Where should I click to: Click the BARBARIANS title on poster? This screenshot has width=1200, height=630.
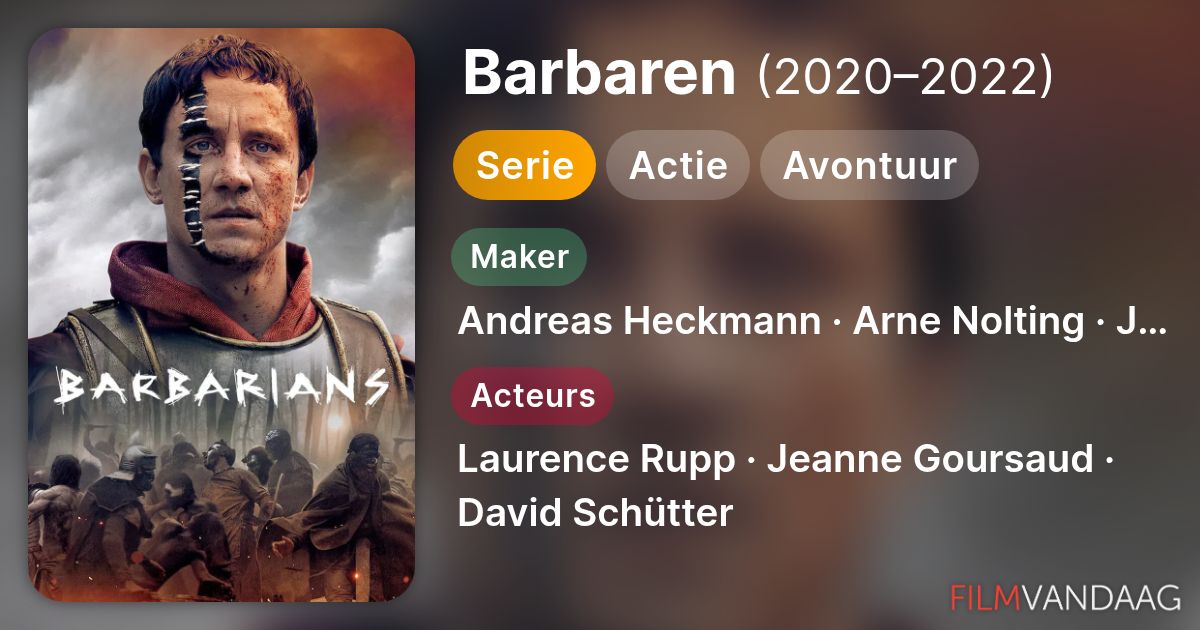[221, 385]
